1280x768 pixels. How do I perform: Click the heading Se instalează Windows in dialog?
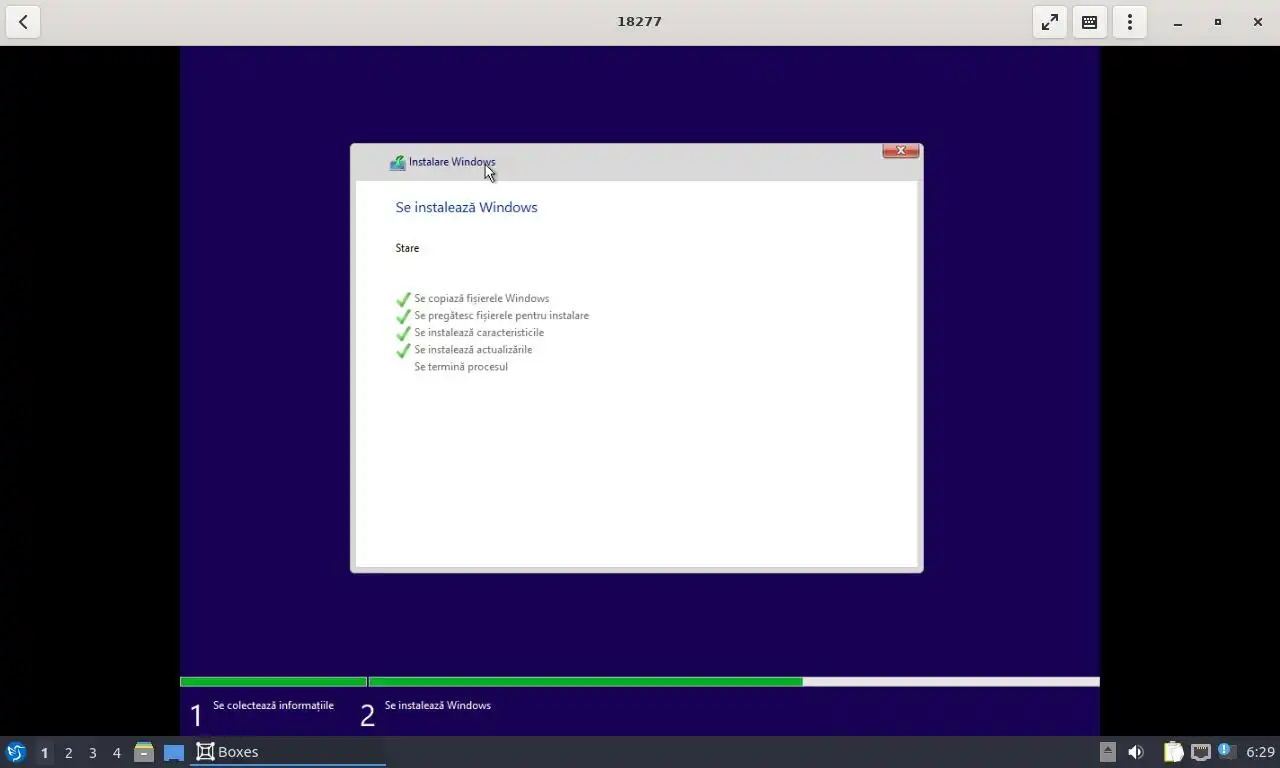tap(466, 207)
